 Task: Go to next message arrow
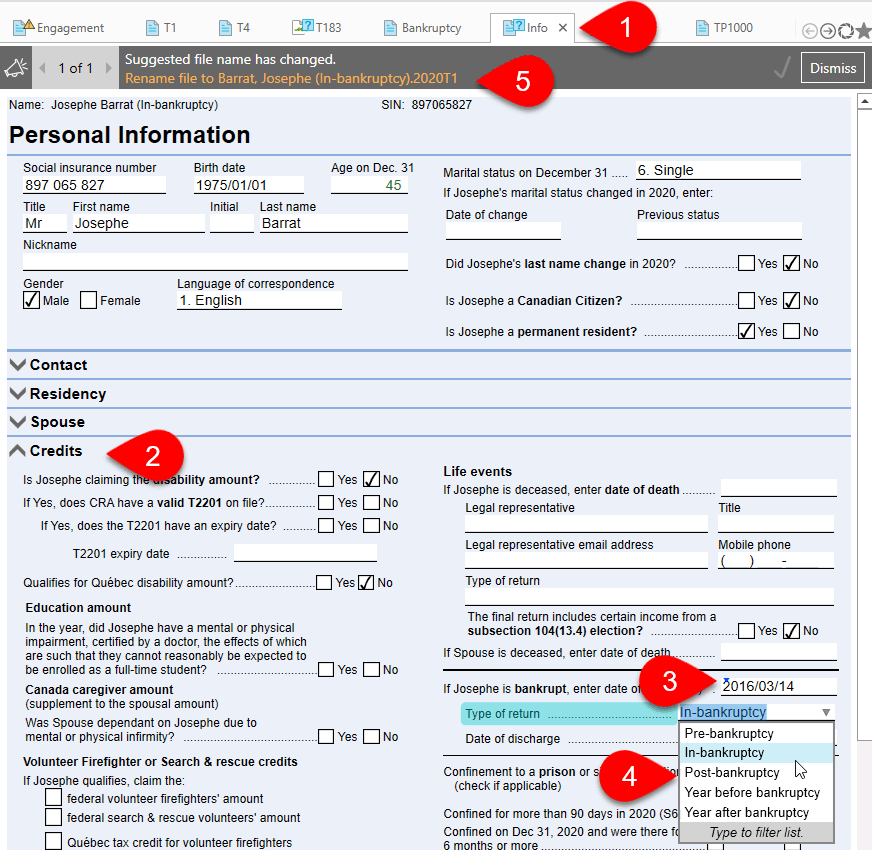109,68
